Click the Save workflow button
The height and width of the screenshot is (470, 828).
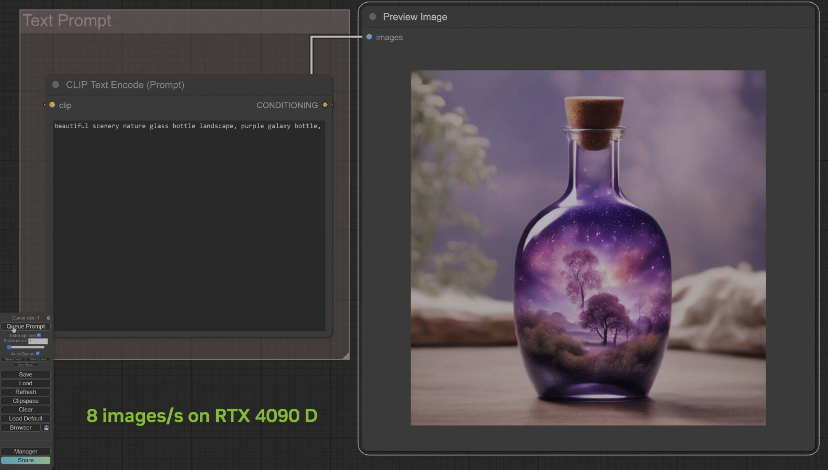(26, 374)
